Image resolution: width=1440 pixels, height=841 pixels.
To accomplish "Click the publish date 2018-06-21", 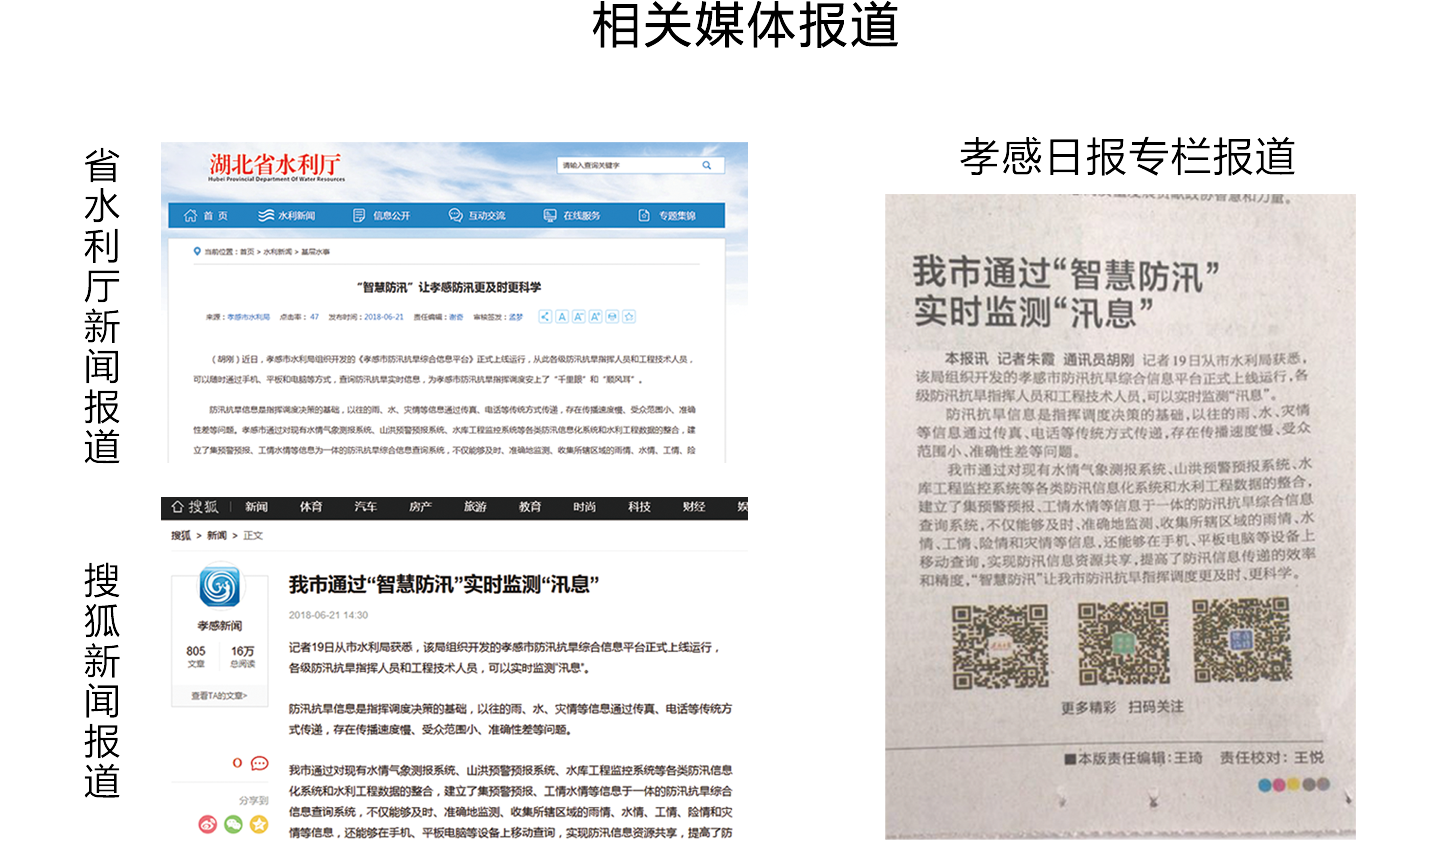I will (384, 317).
